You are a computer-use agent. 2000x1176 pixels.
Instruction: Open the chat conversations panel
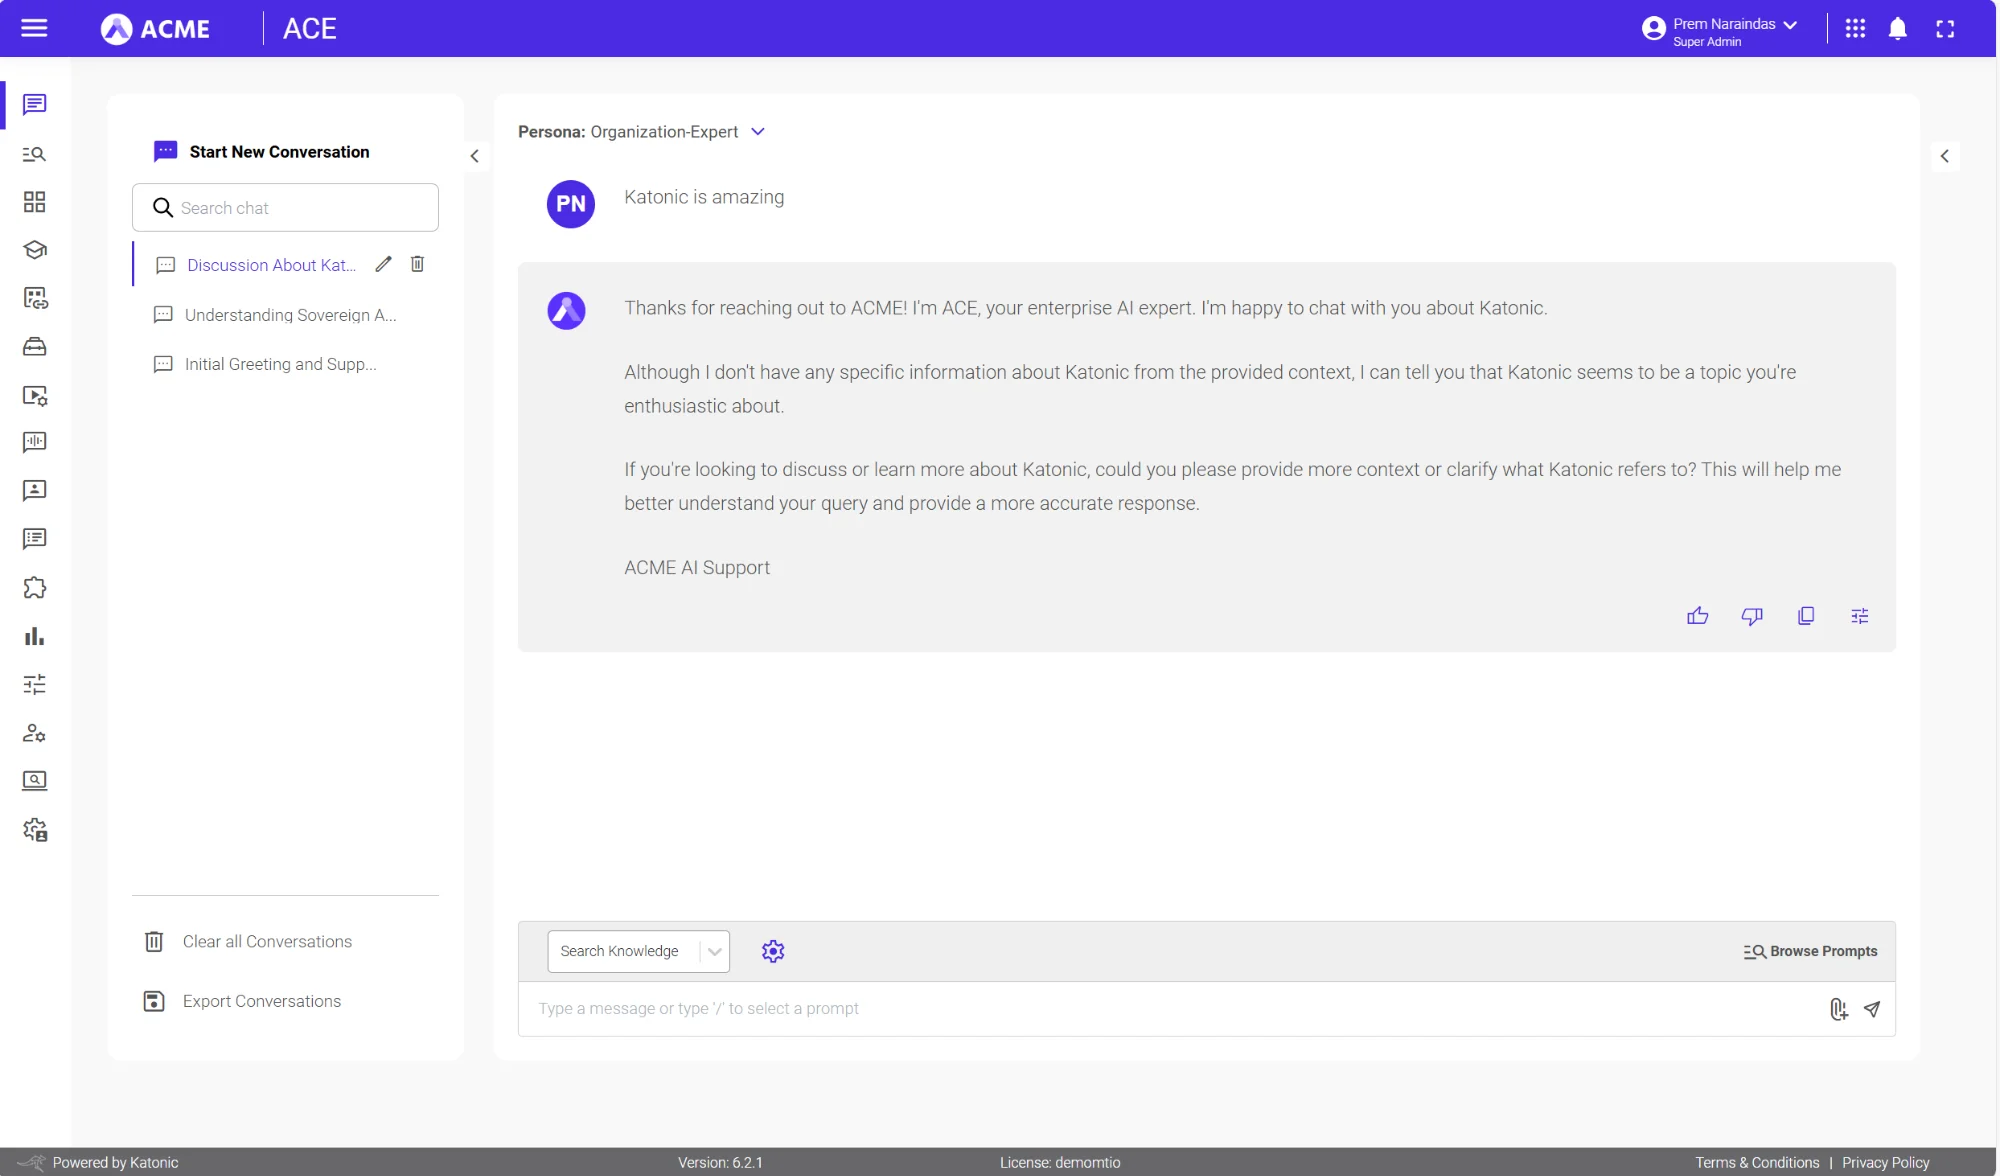click(x=34, y=105)
